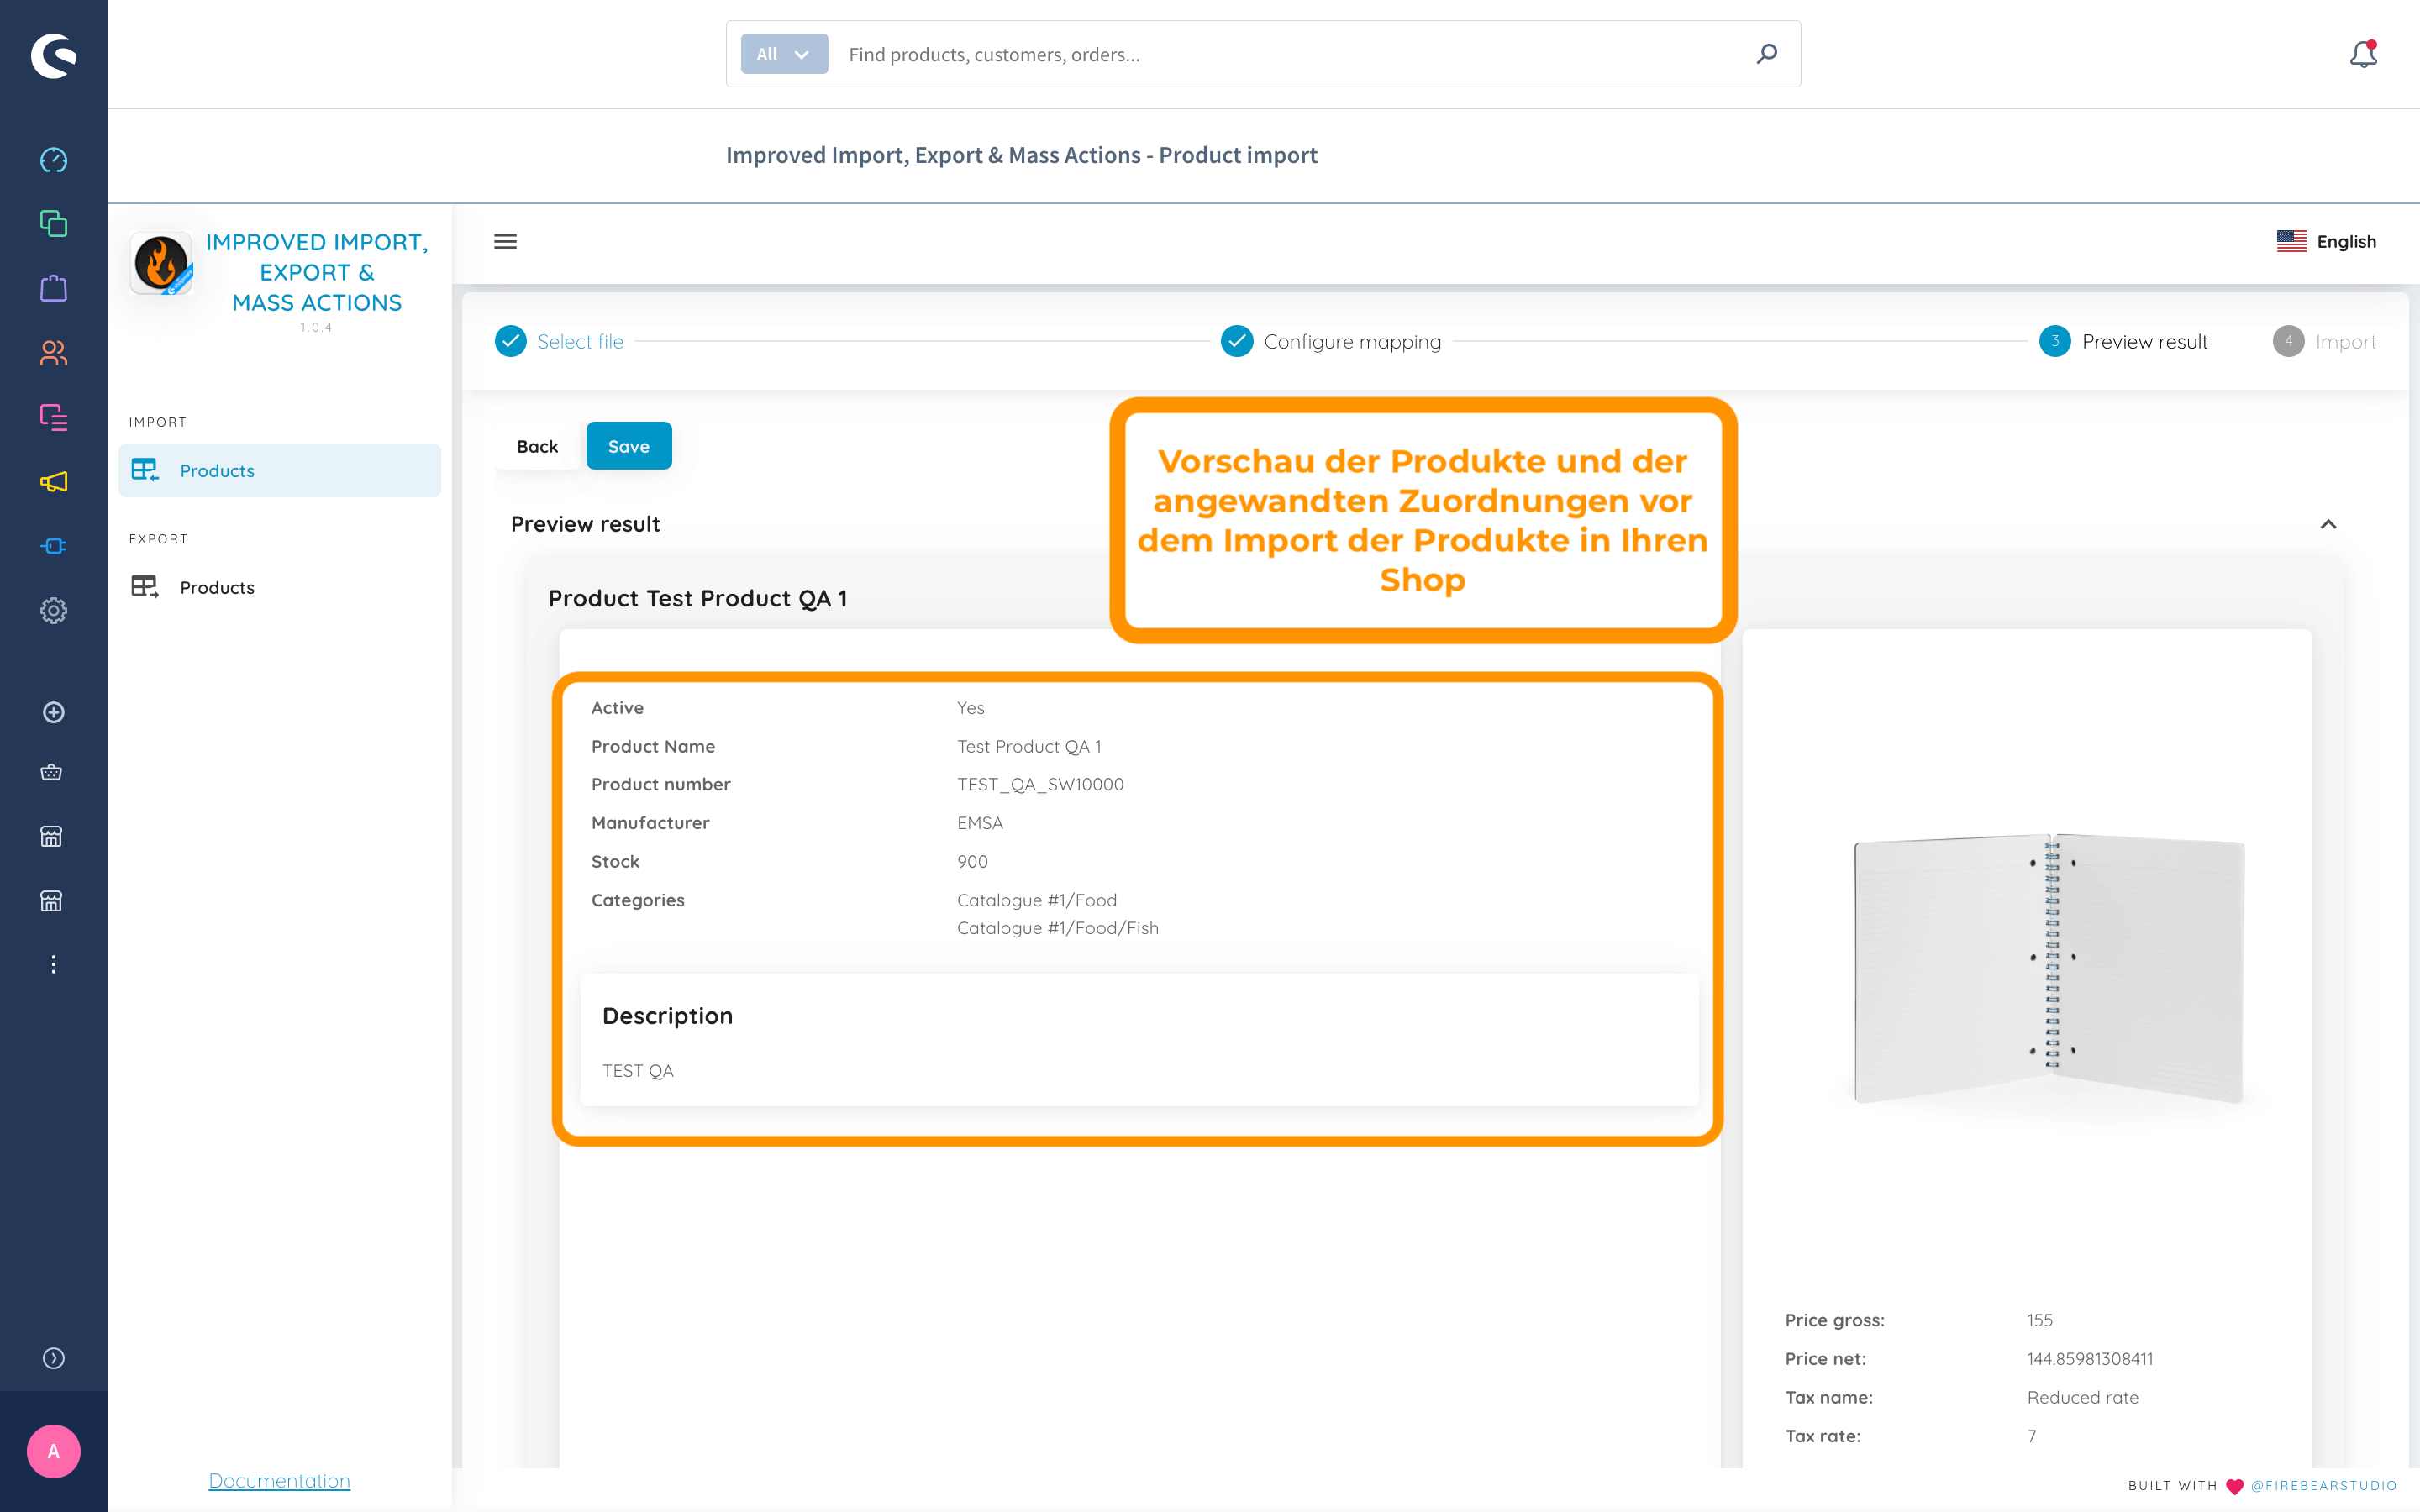Click the Products icon under Import
This screenshot has width=2420, height=1512.
click(x=145, y=469)
